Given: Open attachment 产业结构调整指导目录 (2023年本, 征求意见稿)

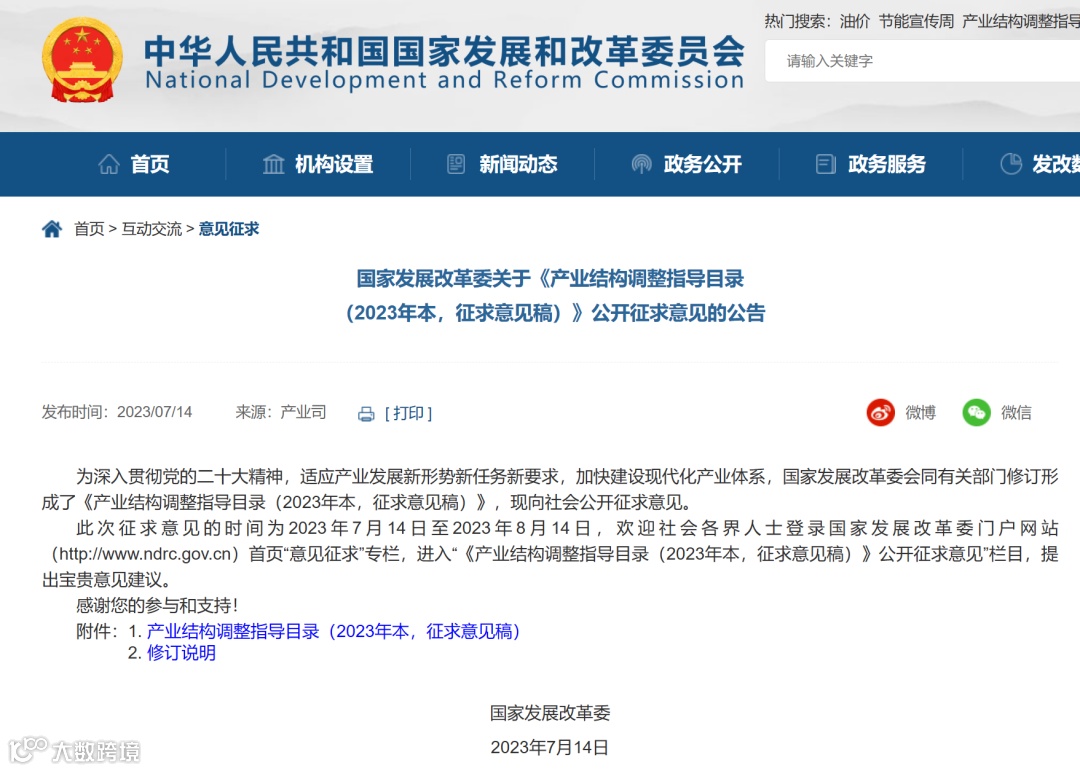Looking at the screenshot, I should [x=333, y=631].
